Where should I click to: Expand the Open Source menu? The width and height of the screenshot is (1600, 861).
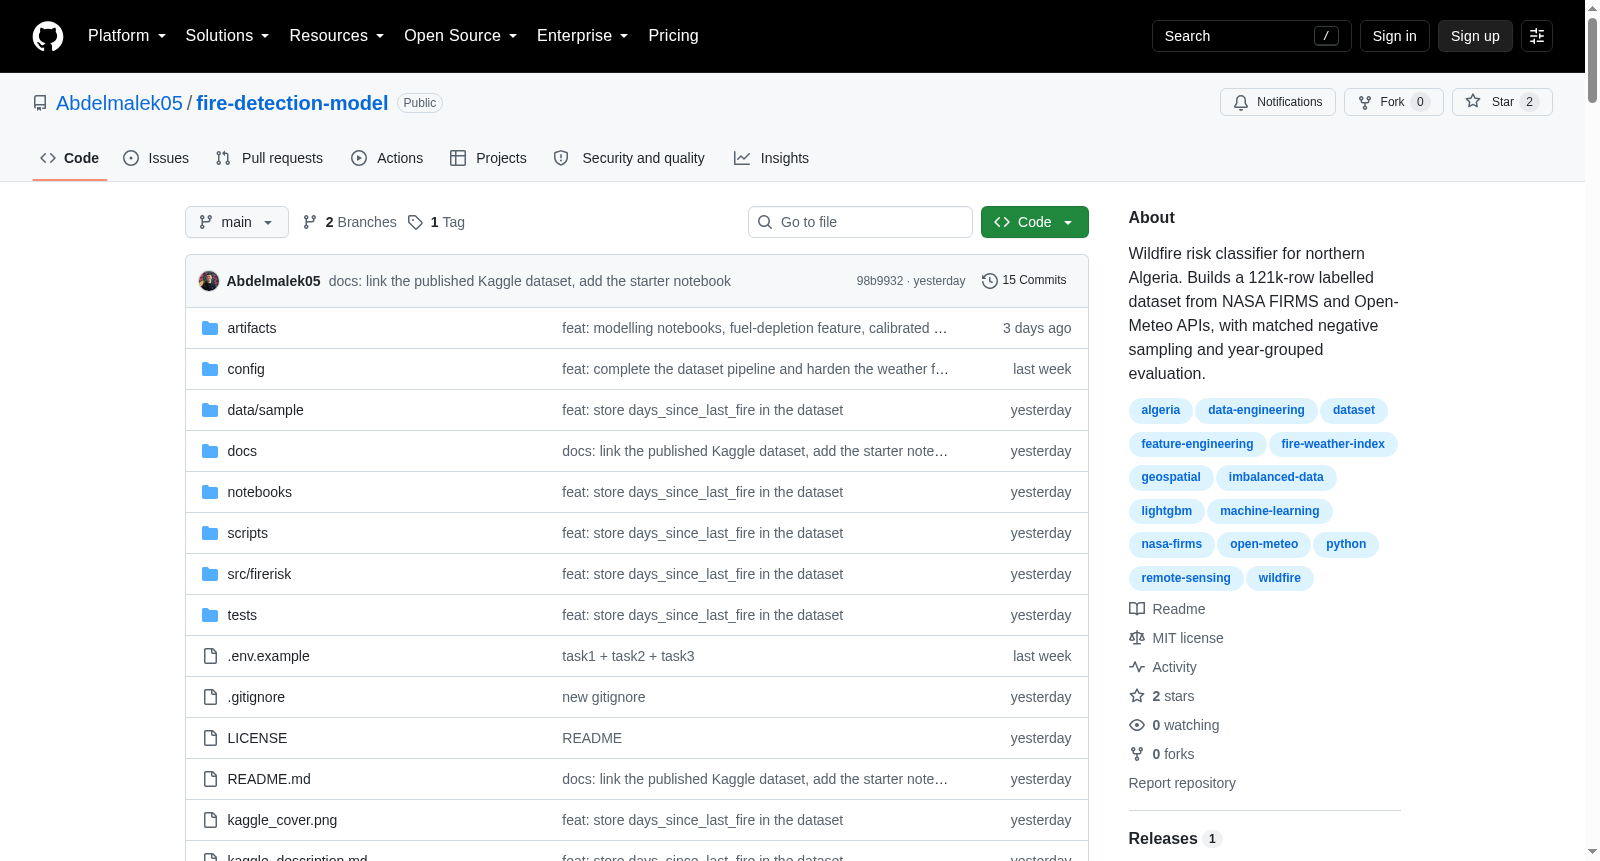460,36
